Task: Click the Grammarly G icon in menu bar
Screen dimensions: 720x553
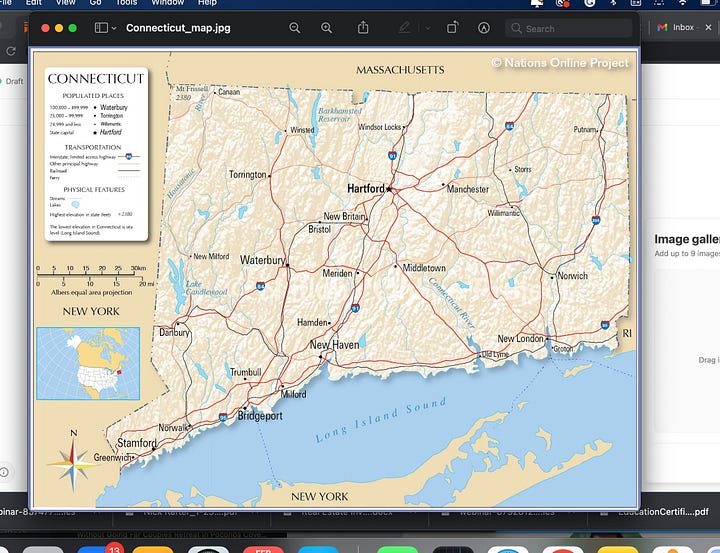Action: [x=589, y=3]
